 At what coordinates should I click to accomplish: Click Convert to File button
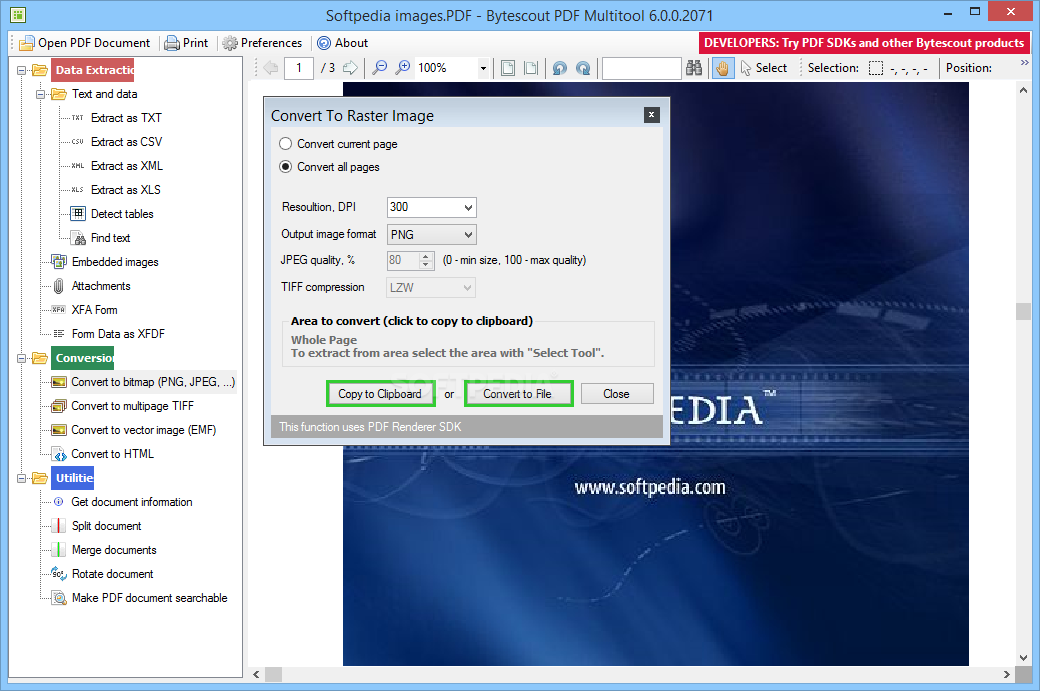518,394
